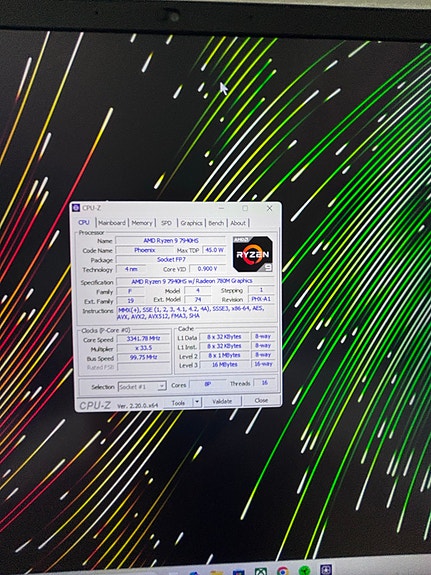This screenshot has height=575, width=431.
Task: Open the Xbox app in taskbar
Action: click(260, 571)
